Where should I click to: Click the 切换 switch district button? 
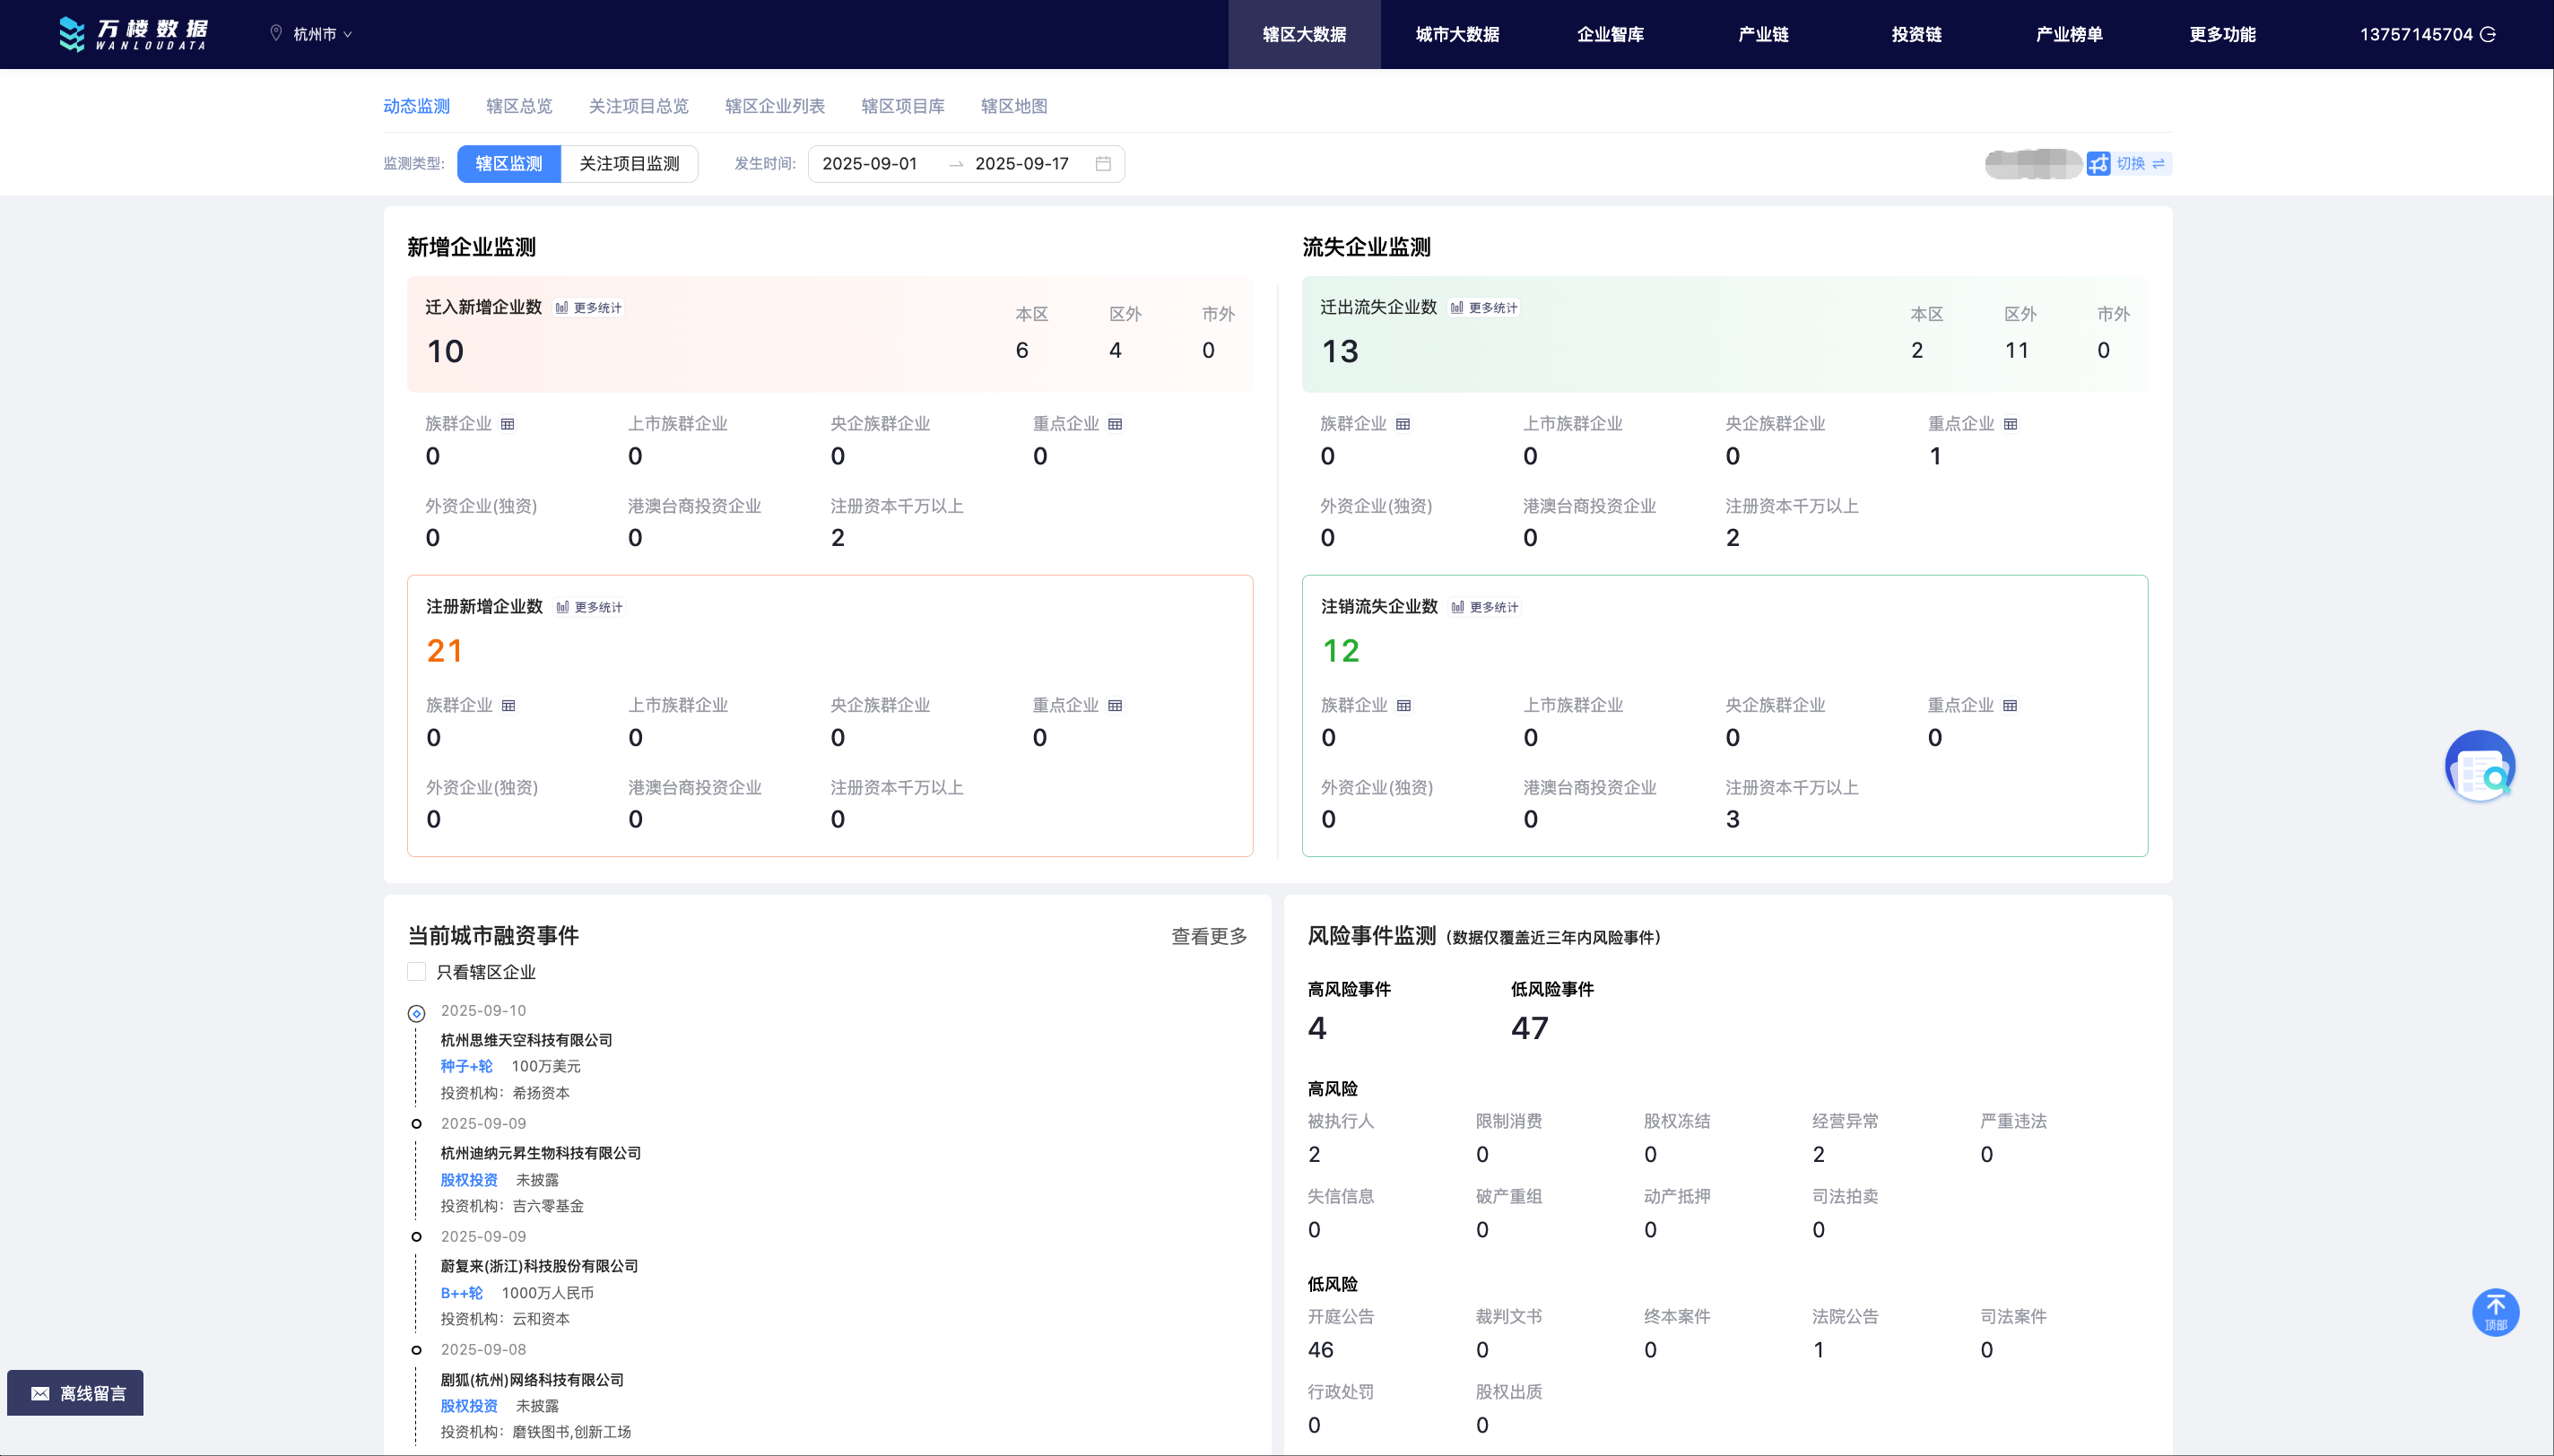tap(2129, 164)
